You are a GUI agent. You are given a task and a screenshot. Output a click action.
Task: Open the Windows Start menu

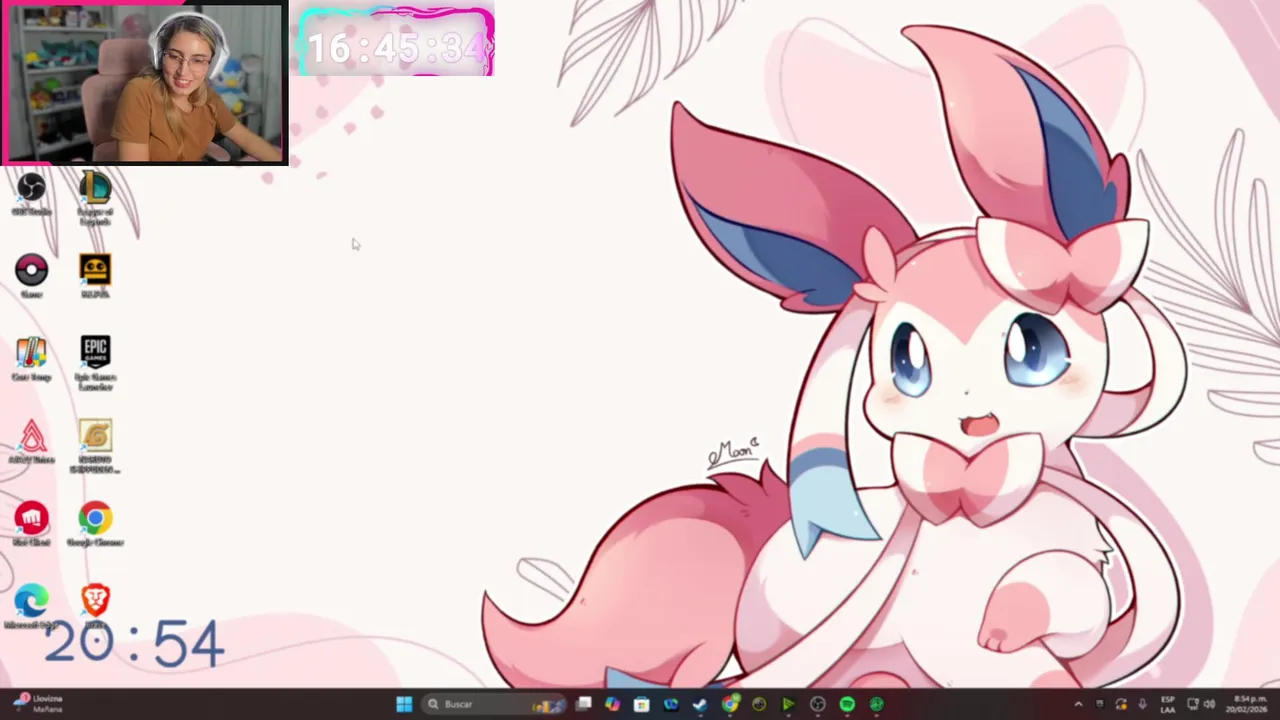click(x=404, y=704)
